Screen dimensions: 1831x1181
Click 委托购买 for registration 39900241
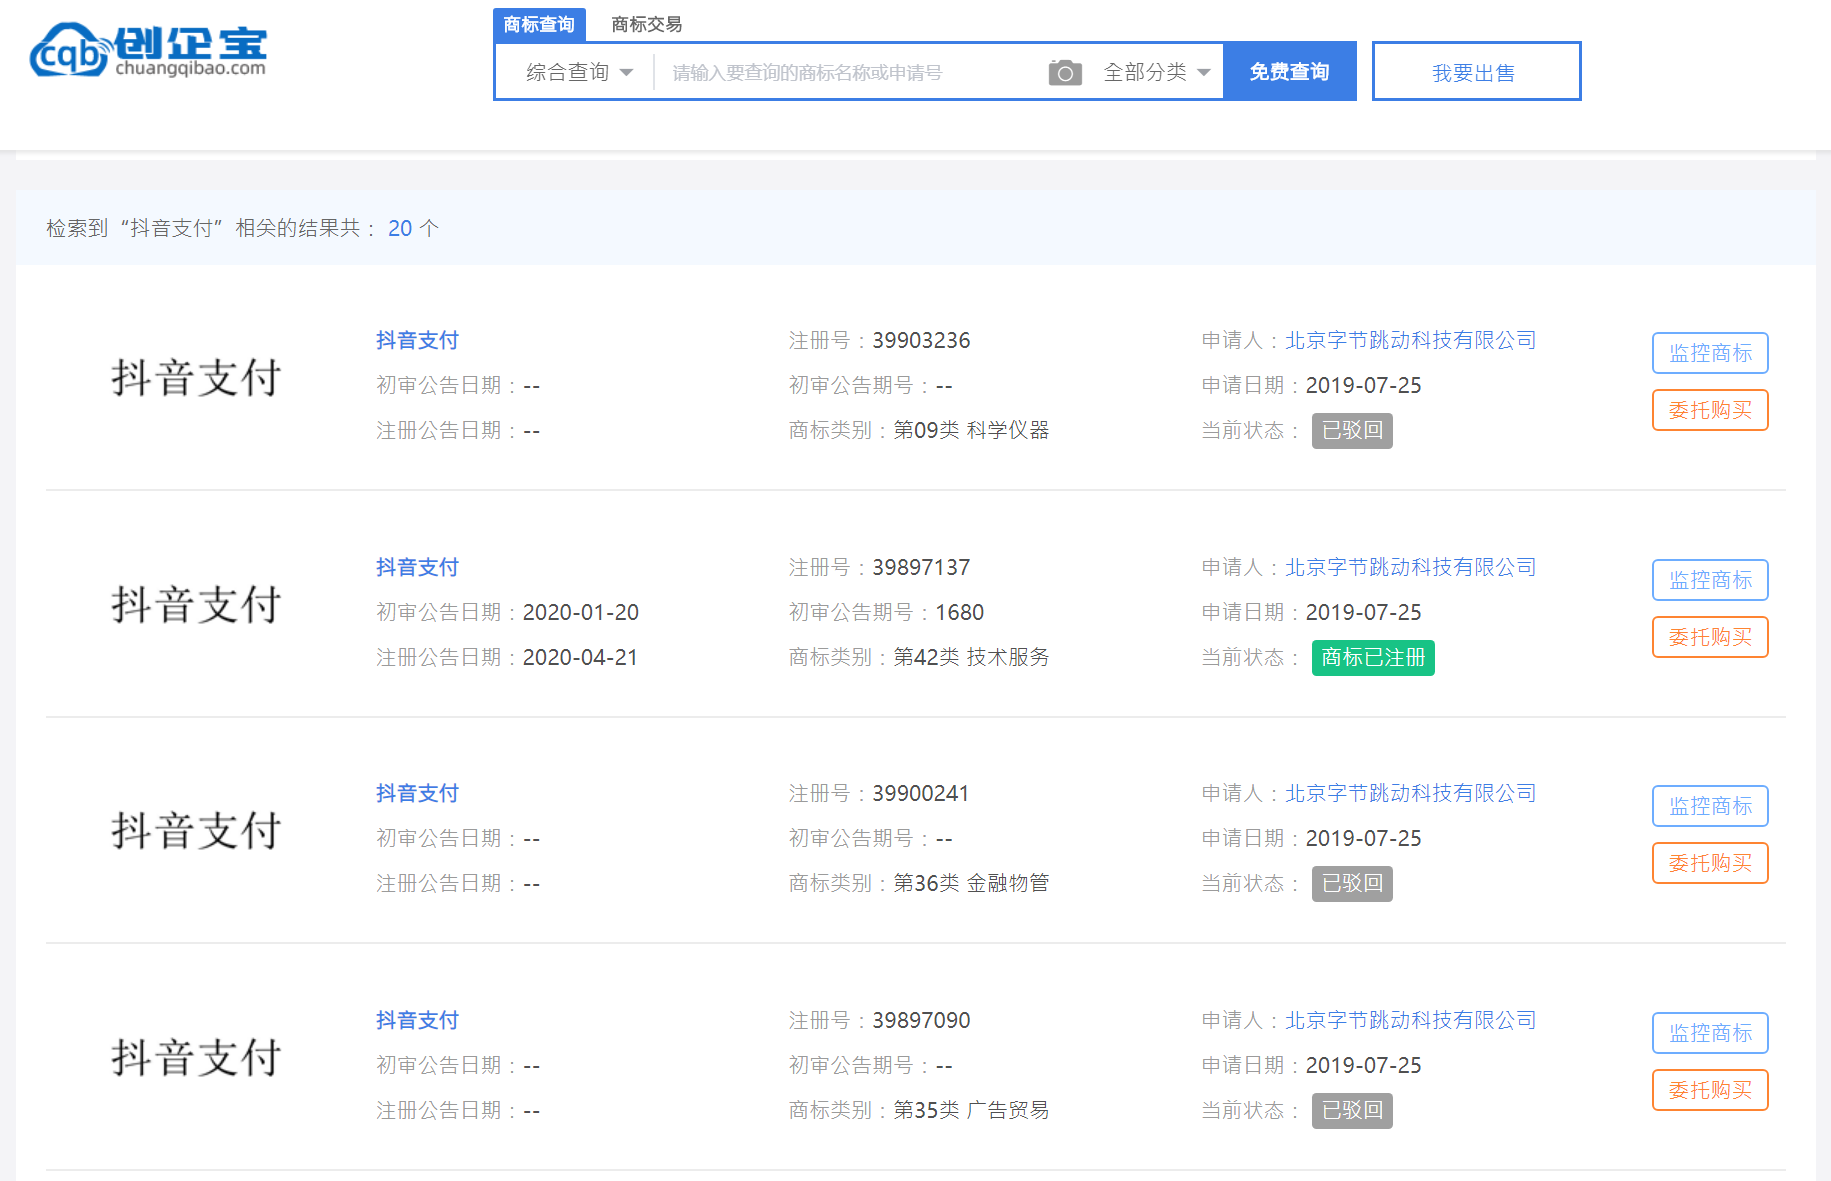coord(1710,863)
